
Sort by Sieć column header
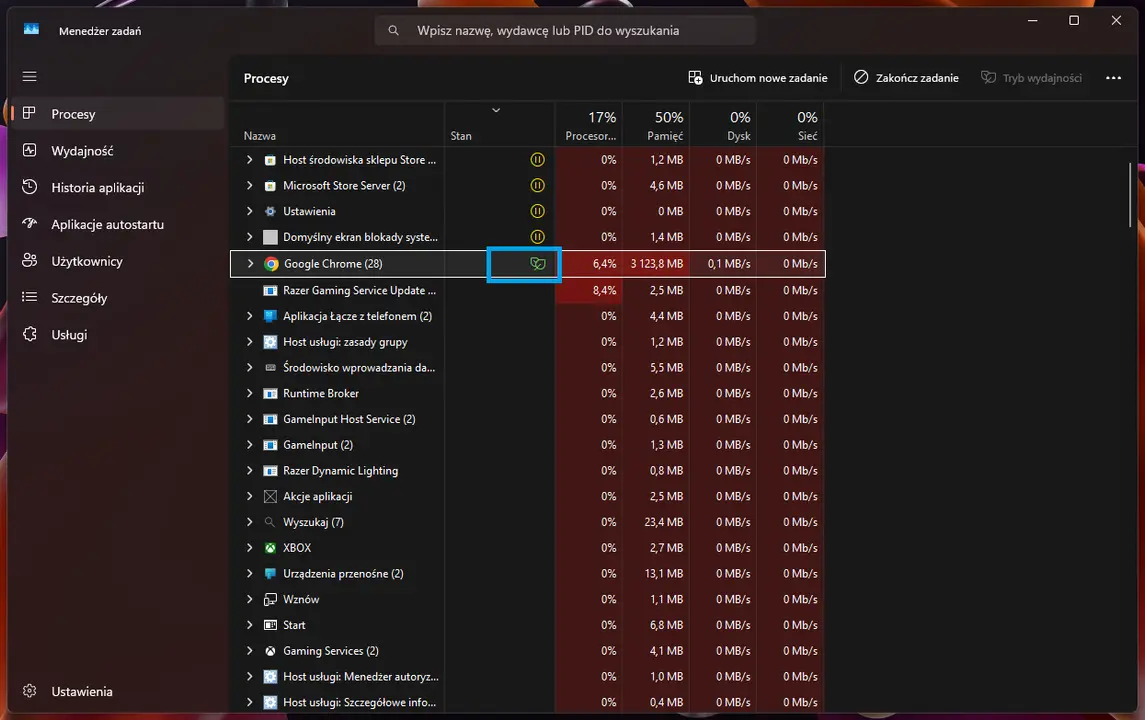(791, 125)
